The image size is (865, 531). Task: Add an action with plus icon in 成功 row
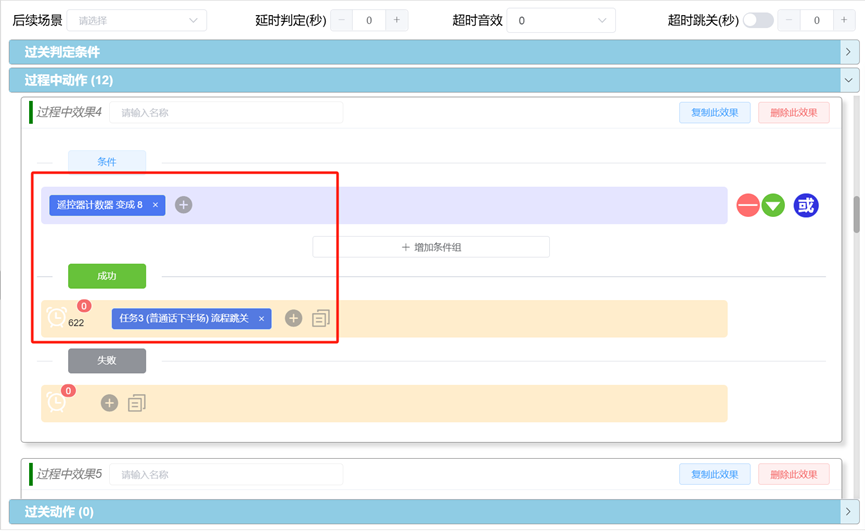click(293, 318)
